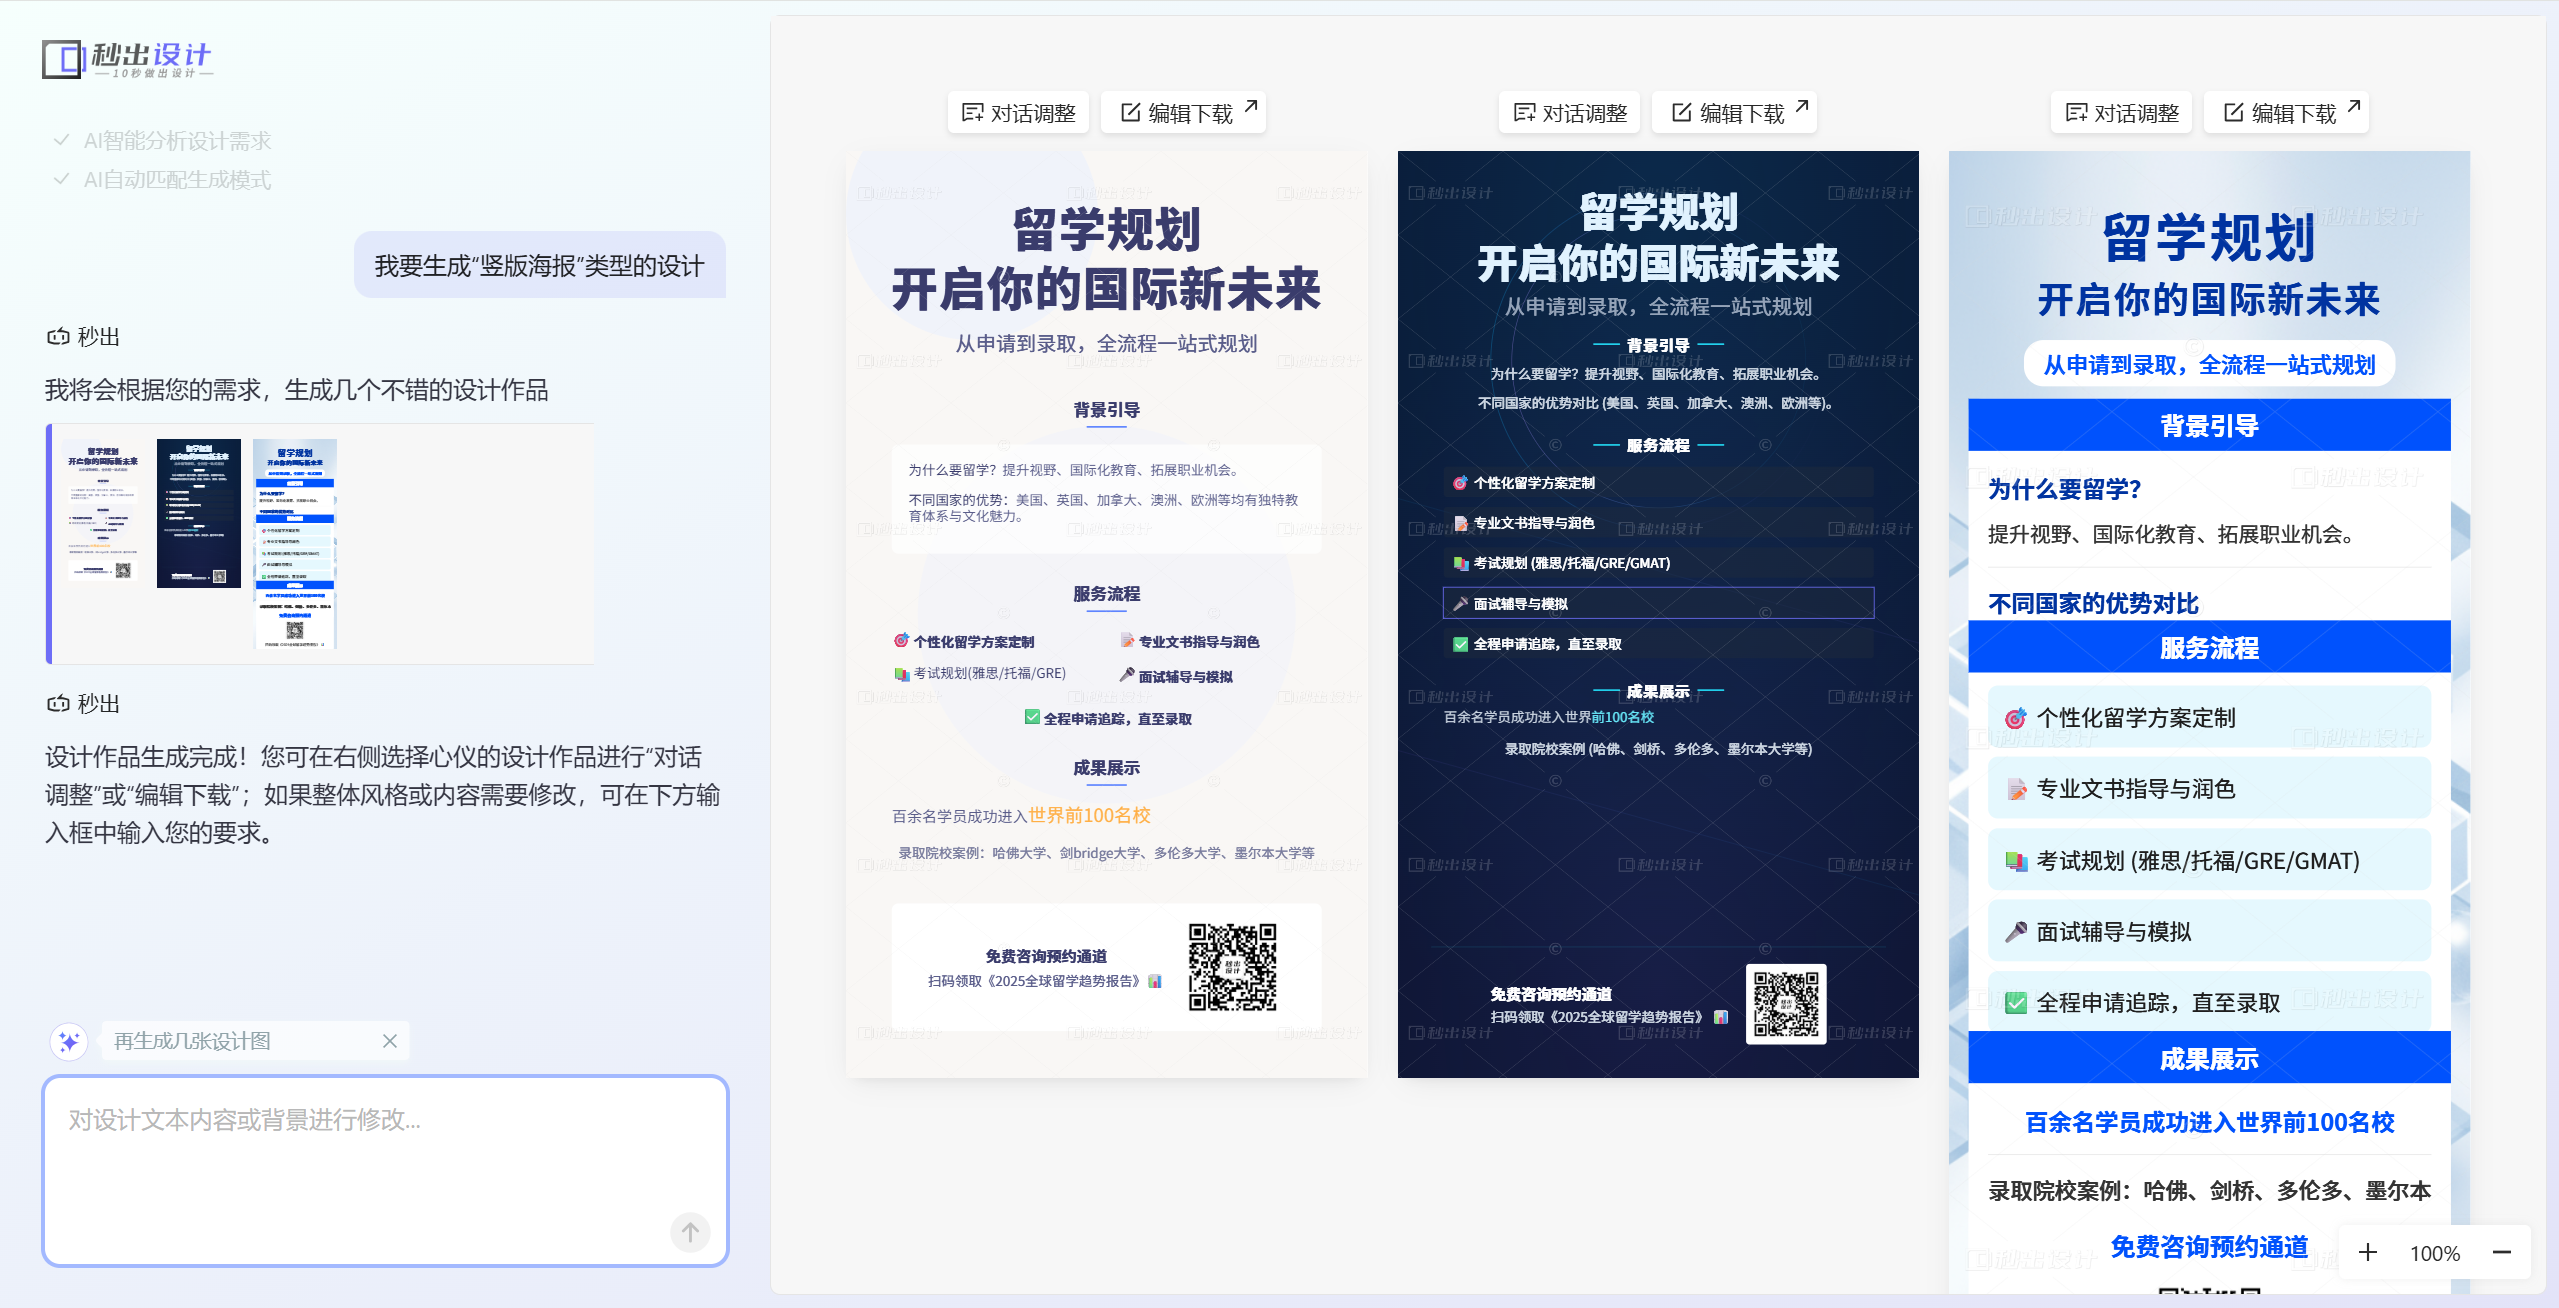Click zoom in plus icon
The height and width of the screenshot is (1308, 2559).
(x=2367, y=1252)
